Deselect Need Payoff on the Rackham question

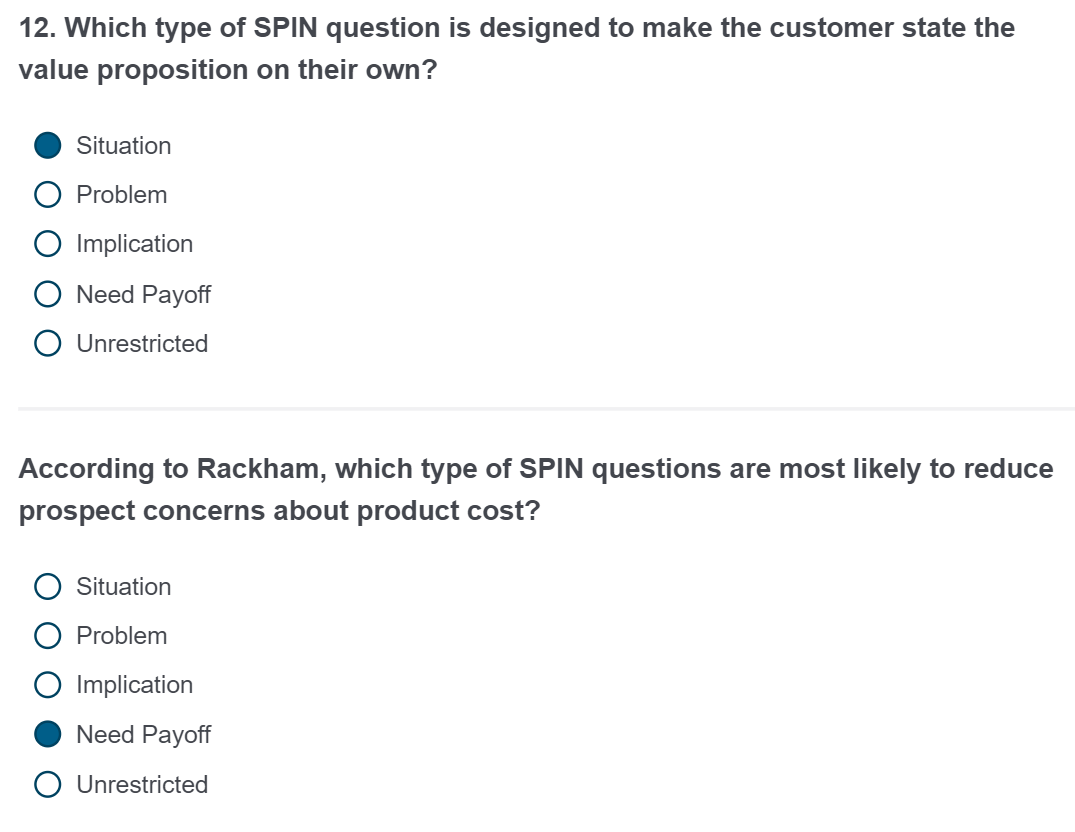click(47, 734)
